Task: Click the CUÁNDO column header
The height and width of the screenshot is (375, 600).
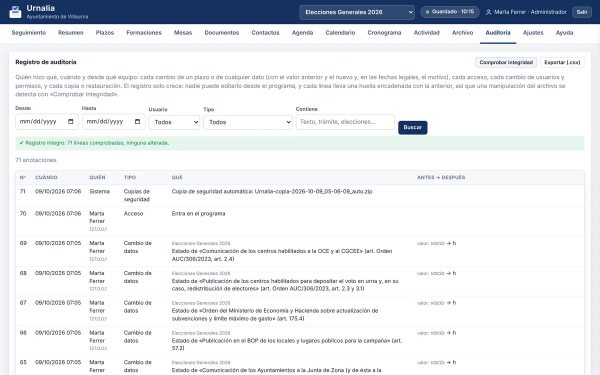Action: (x=46, y=178)
